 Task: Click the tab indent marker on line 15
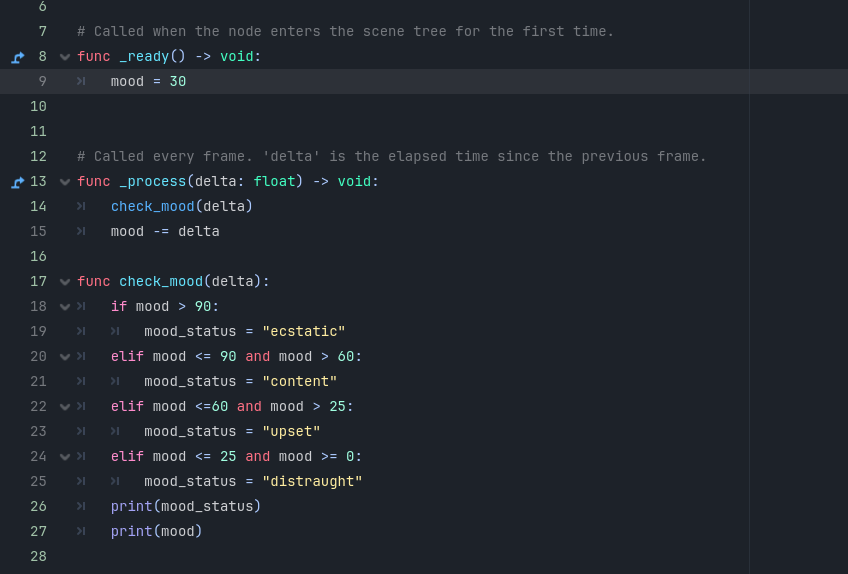pos(81,232)
